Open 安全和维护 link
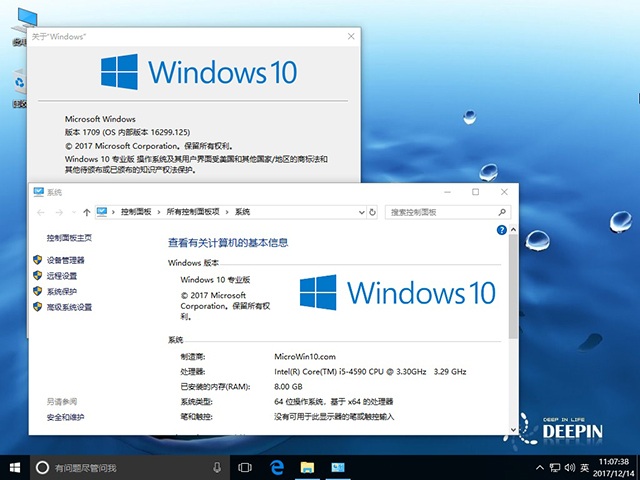The width and height of the screenshot is (640, 480). pyautogui.click(x=65, y=417)
